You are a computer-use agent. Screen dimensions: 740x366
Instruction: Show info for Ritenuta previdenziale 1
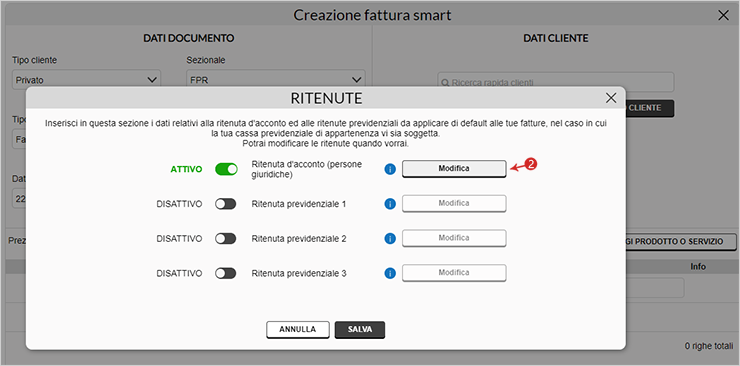click(x=390, y=204)
